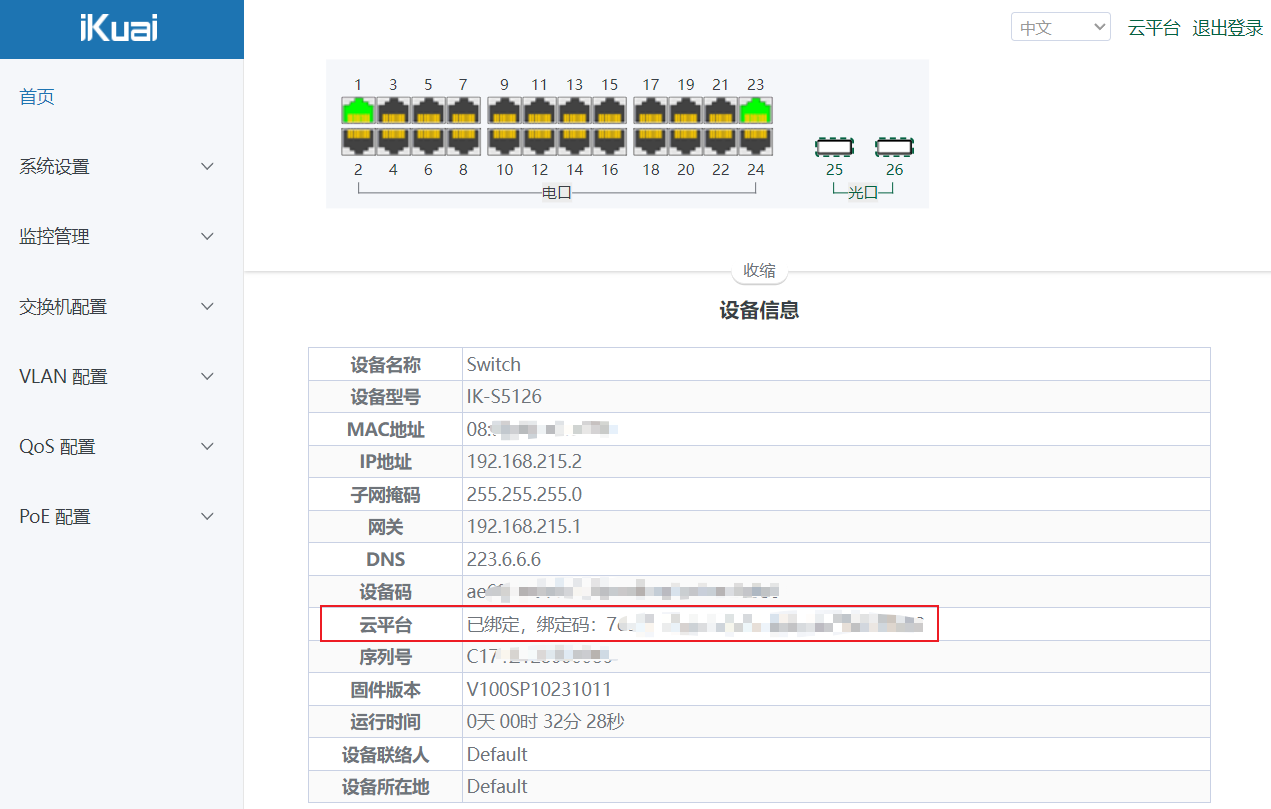Select port 18 icon
Screen dimensions: 1271x809
(x=651, y=141)
